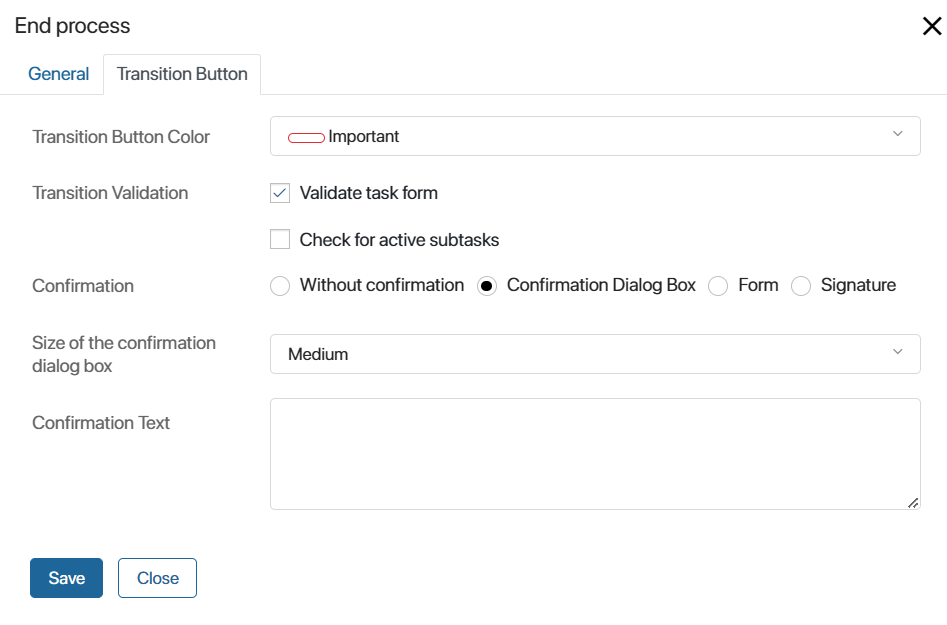Click the Important option text in color selector
Viewport: 947px width, 625px height.
(x=364, y=136)
